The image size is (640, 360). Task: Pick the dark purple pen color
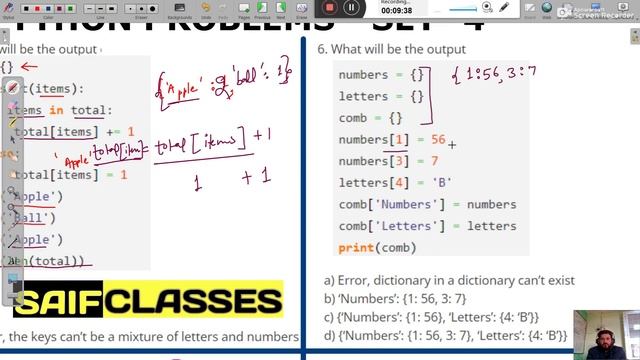59,8
